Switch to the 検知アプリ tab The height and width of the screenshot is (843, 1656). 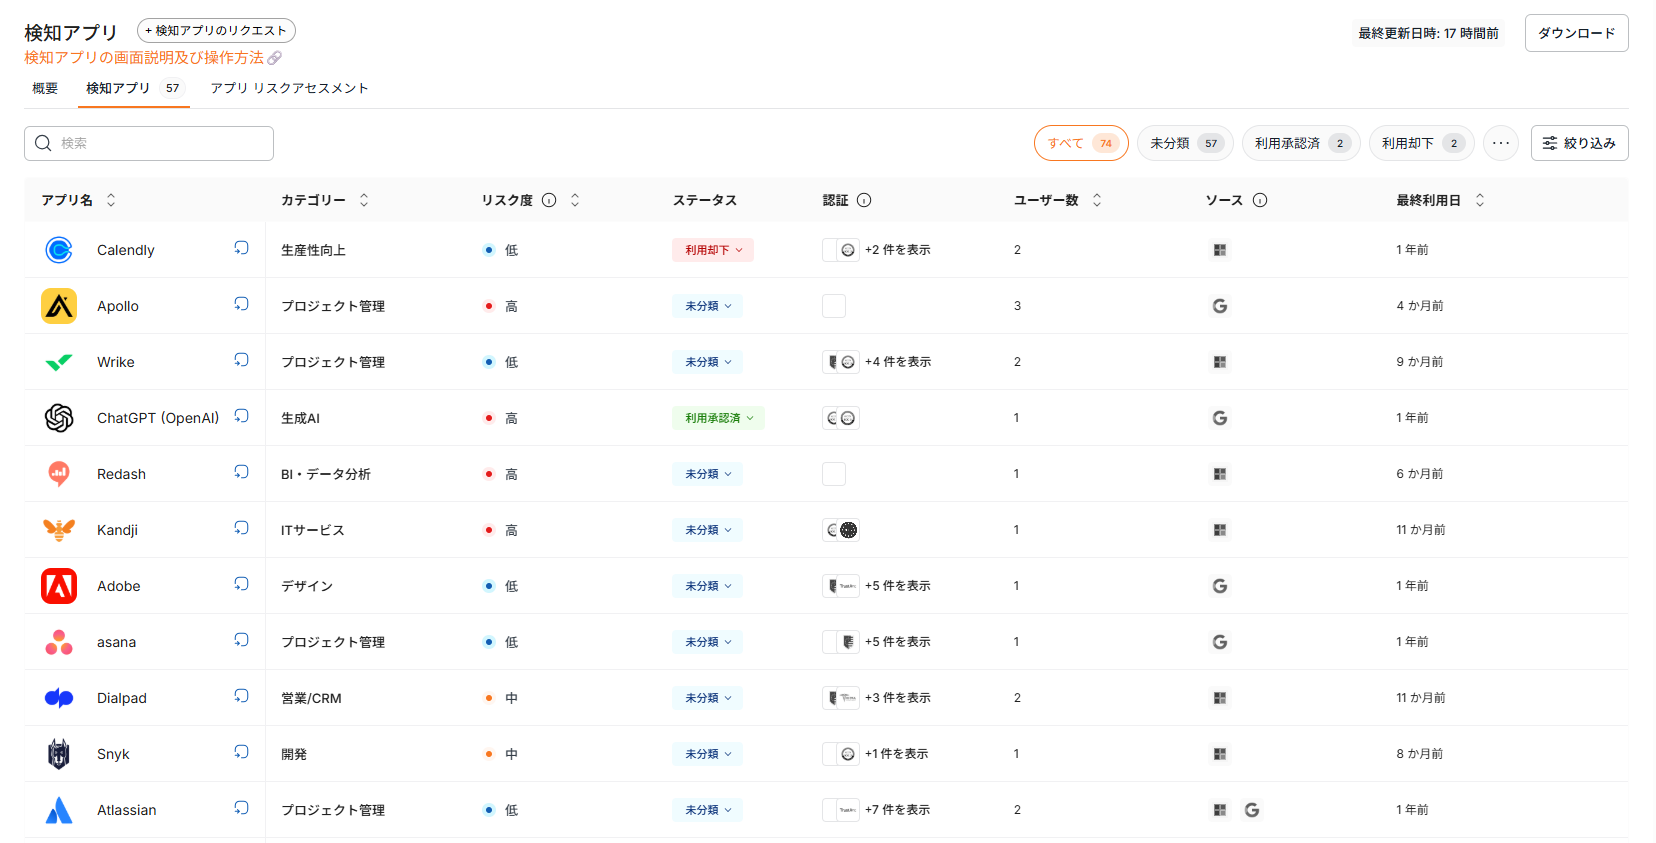134,88
